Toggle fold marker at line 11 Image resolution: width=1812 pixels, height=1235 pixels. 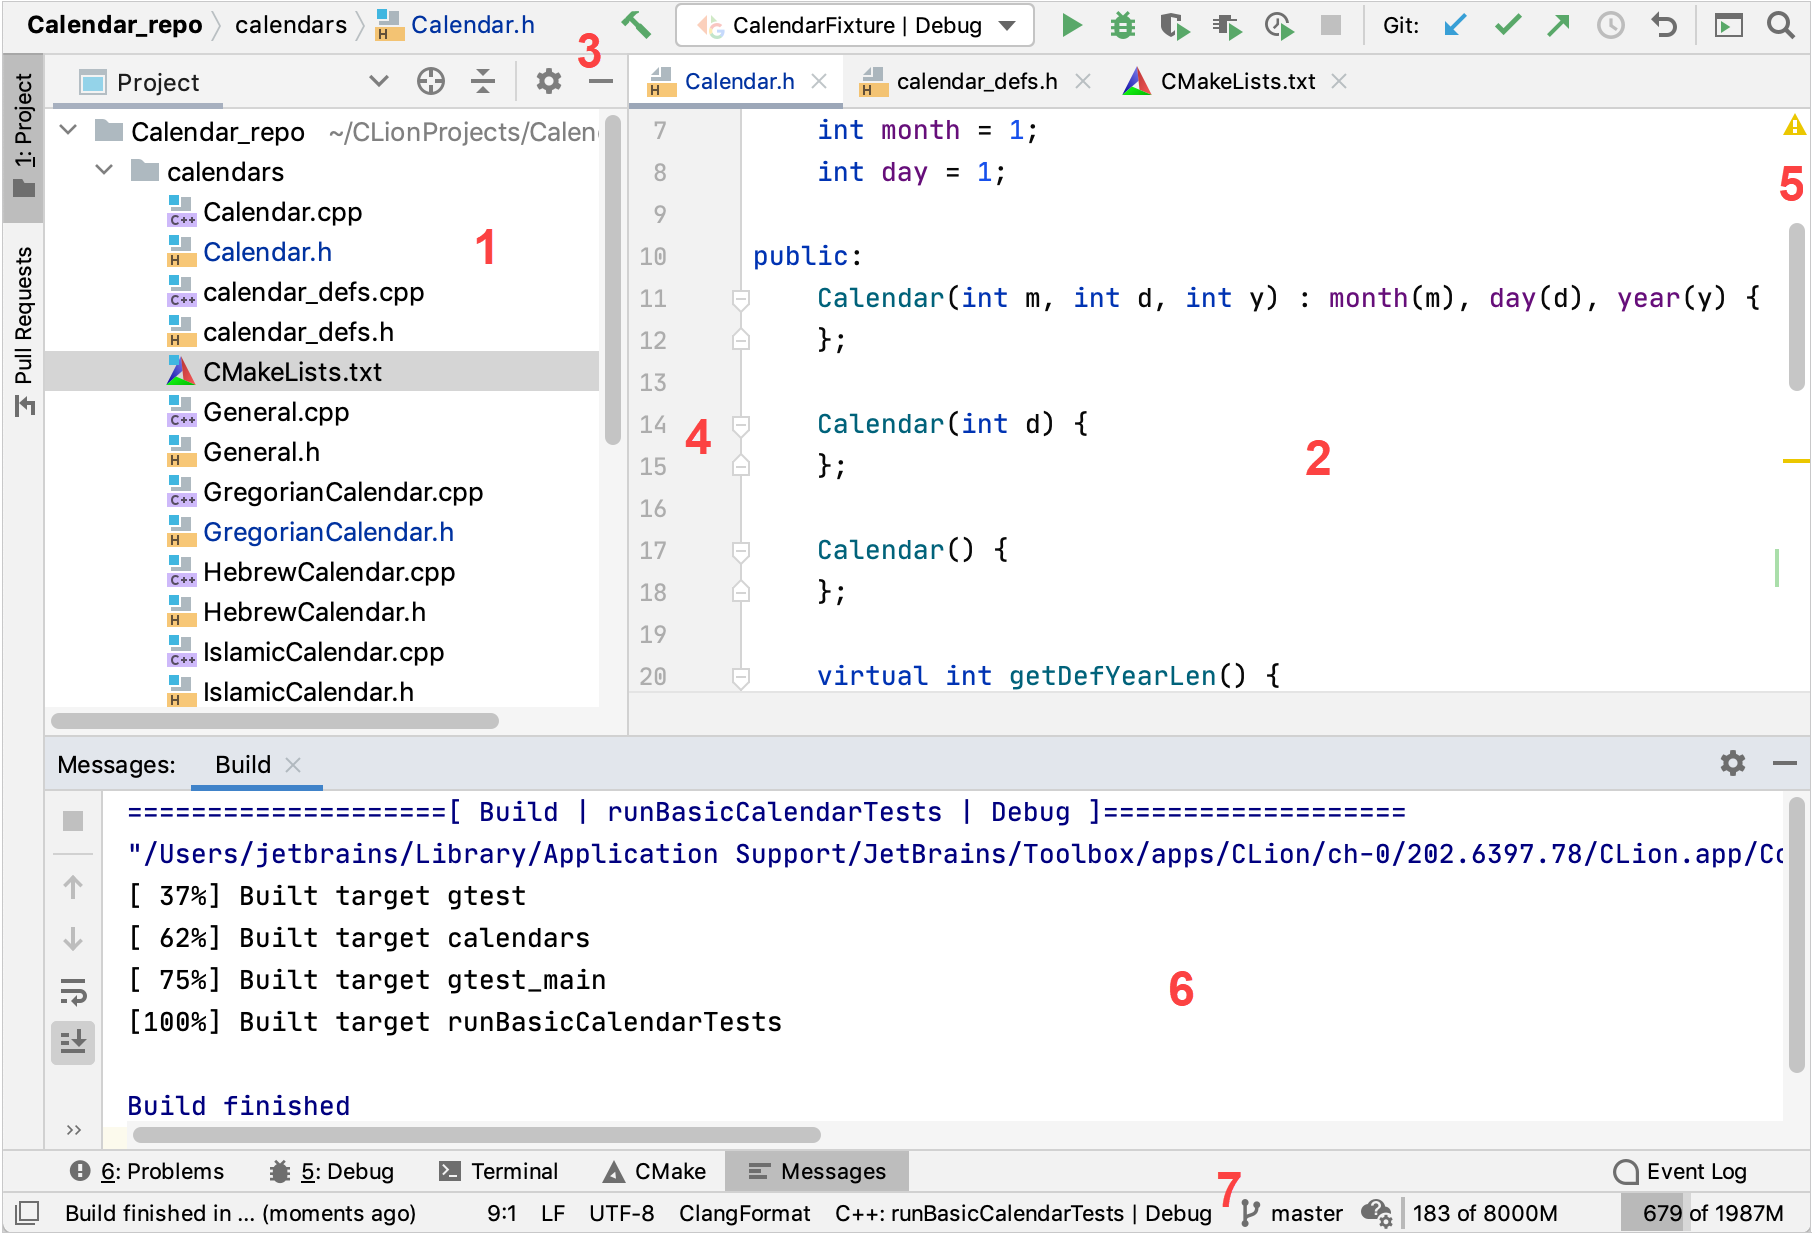[x=741, y=298]
